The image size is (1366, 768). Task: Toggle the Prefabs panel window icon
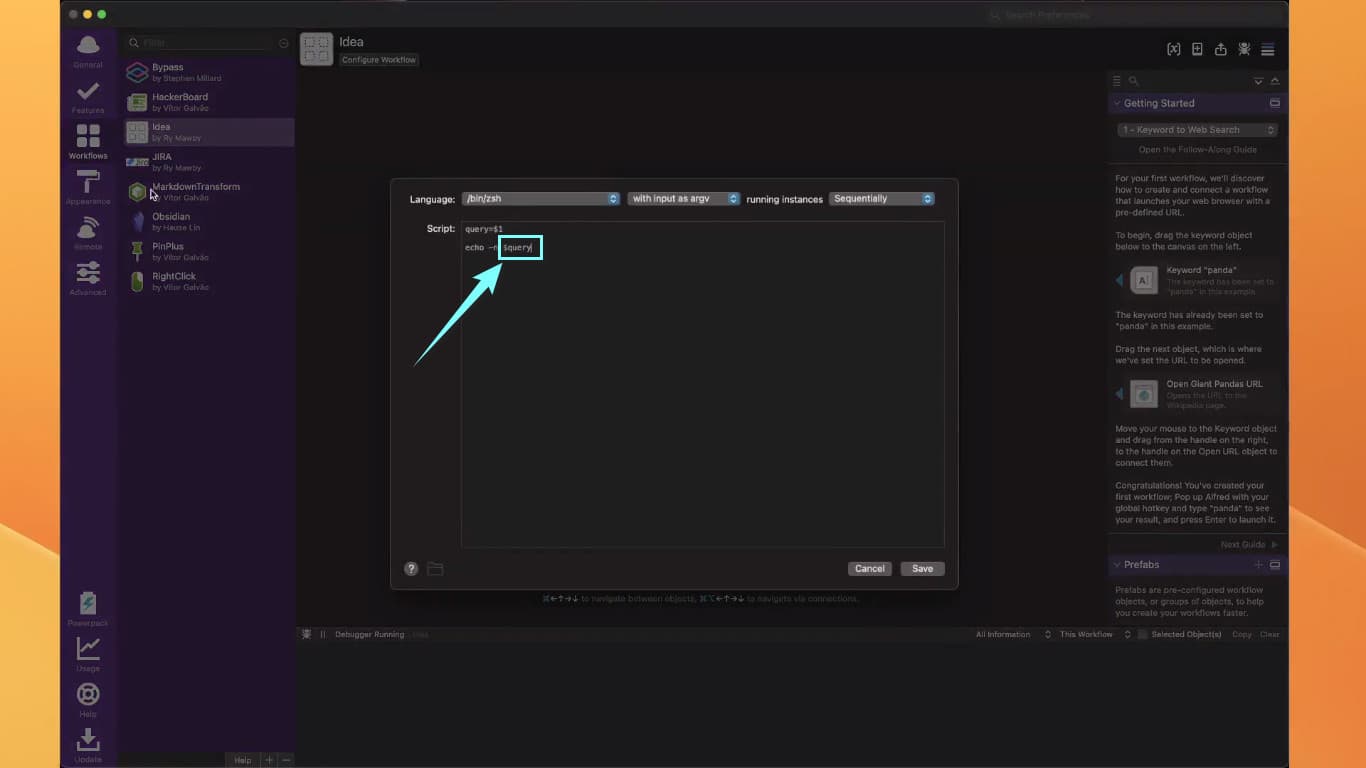coord(1275,565)
